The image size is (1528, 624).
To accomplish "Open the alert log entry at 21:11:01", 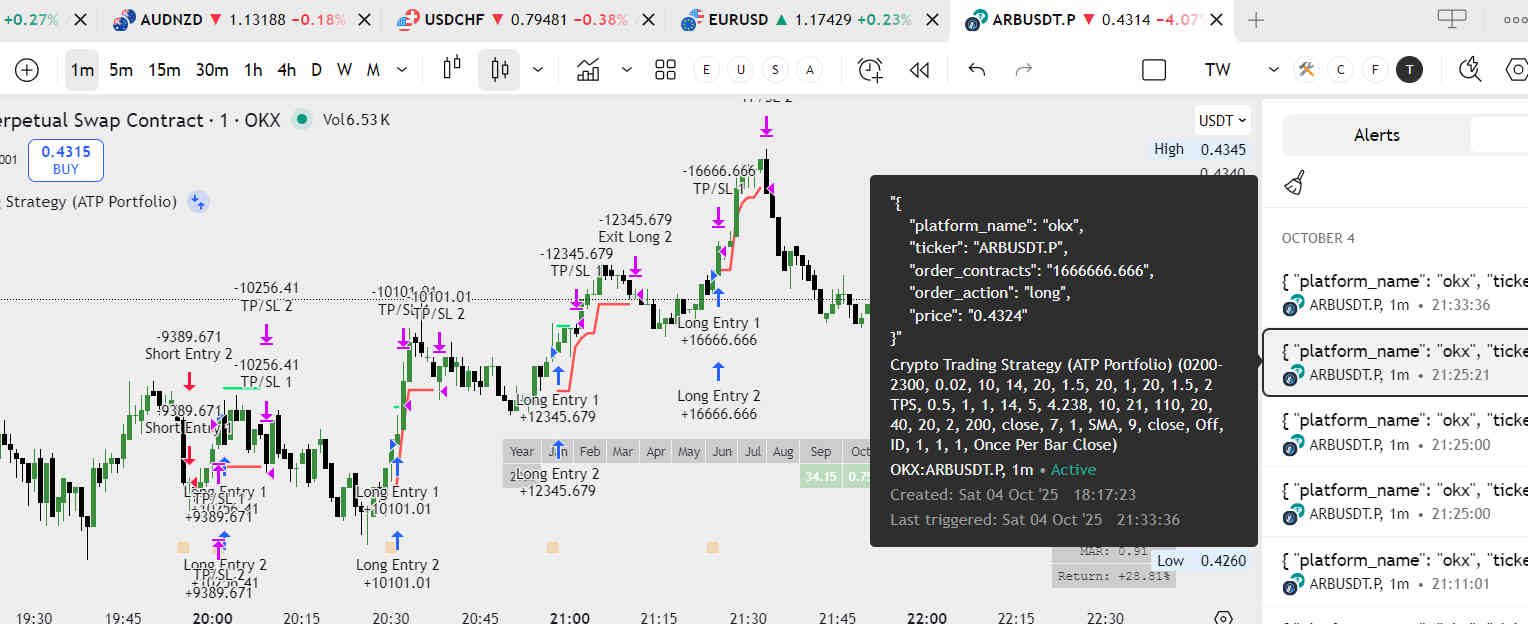I will click(x=1397, y=572).
